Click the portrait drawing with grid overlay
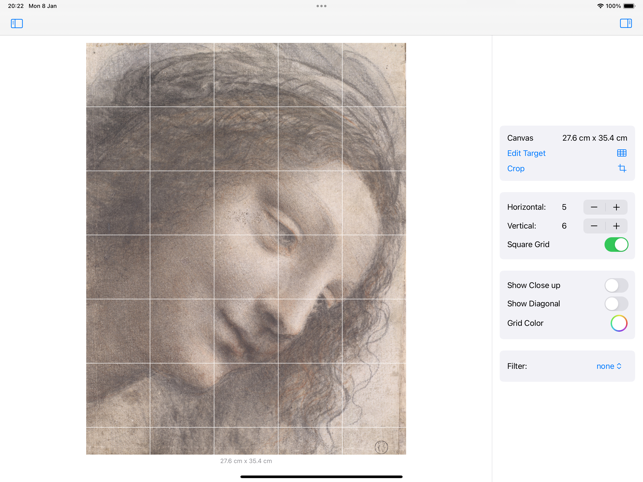This screenshot has height=482, width=643. pos(246,249)
